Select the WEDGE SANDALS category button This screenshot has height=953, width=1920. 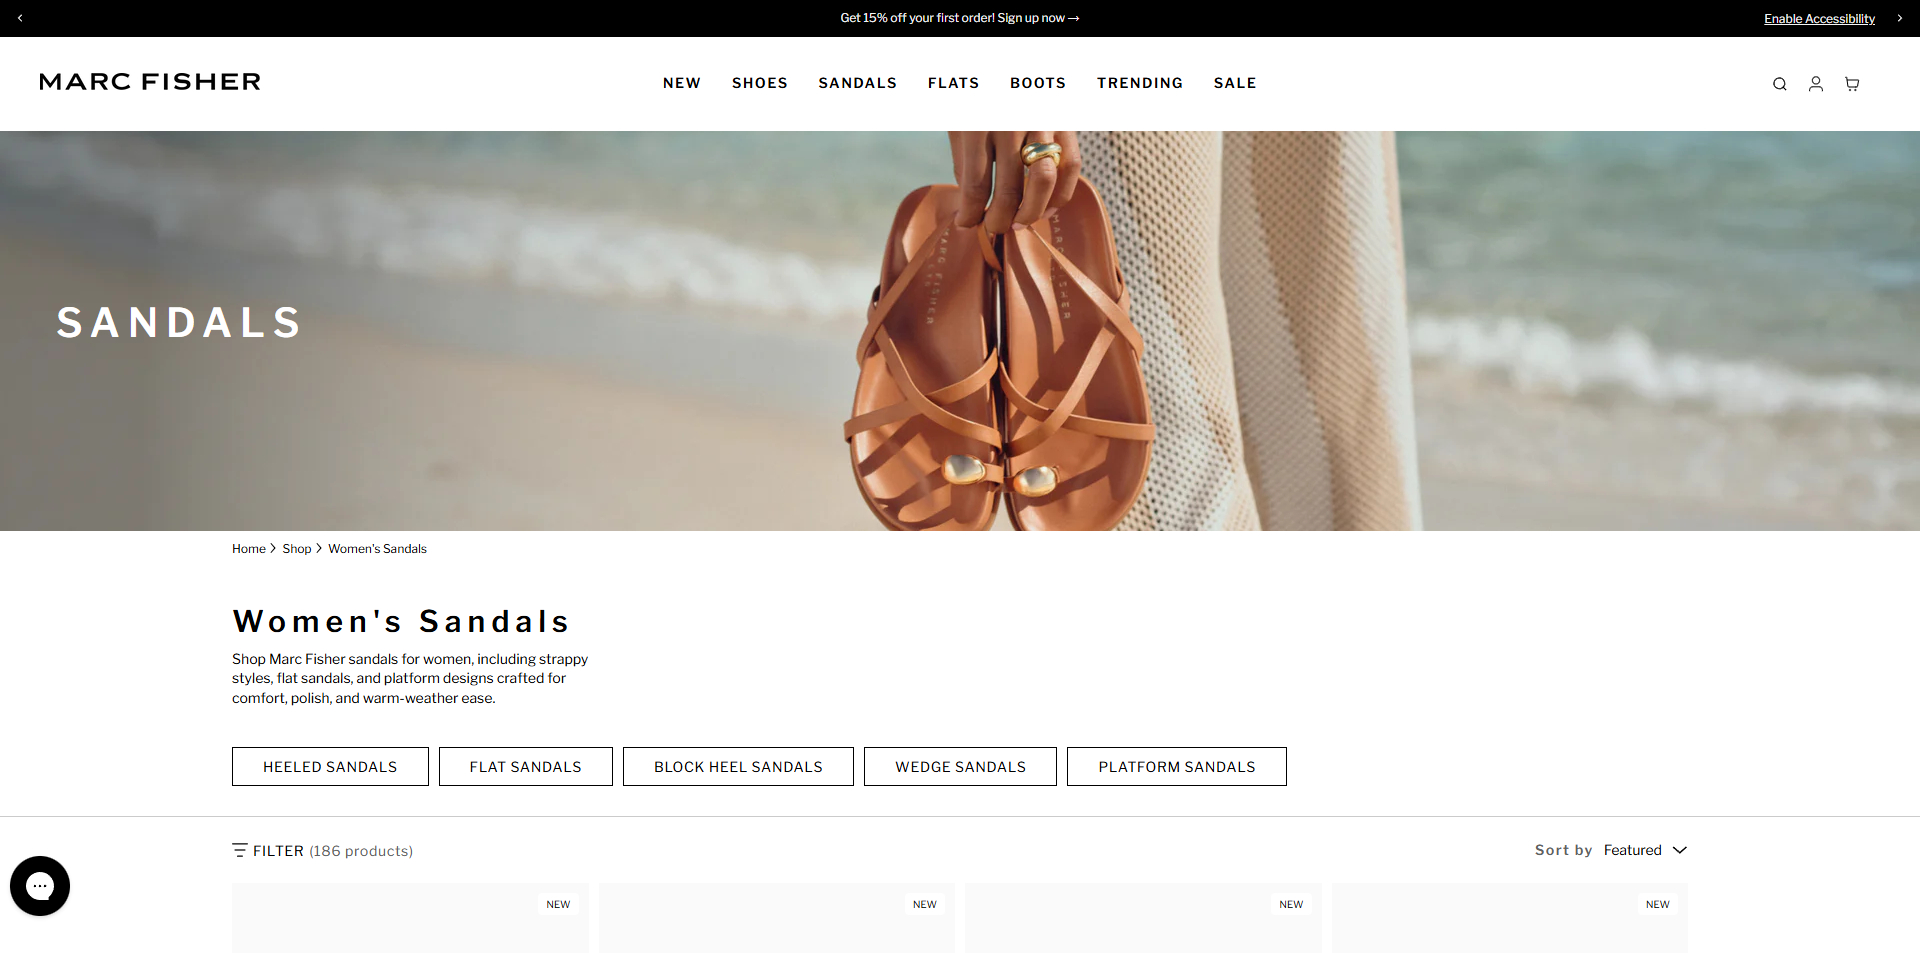[960, 767]
